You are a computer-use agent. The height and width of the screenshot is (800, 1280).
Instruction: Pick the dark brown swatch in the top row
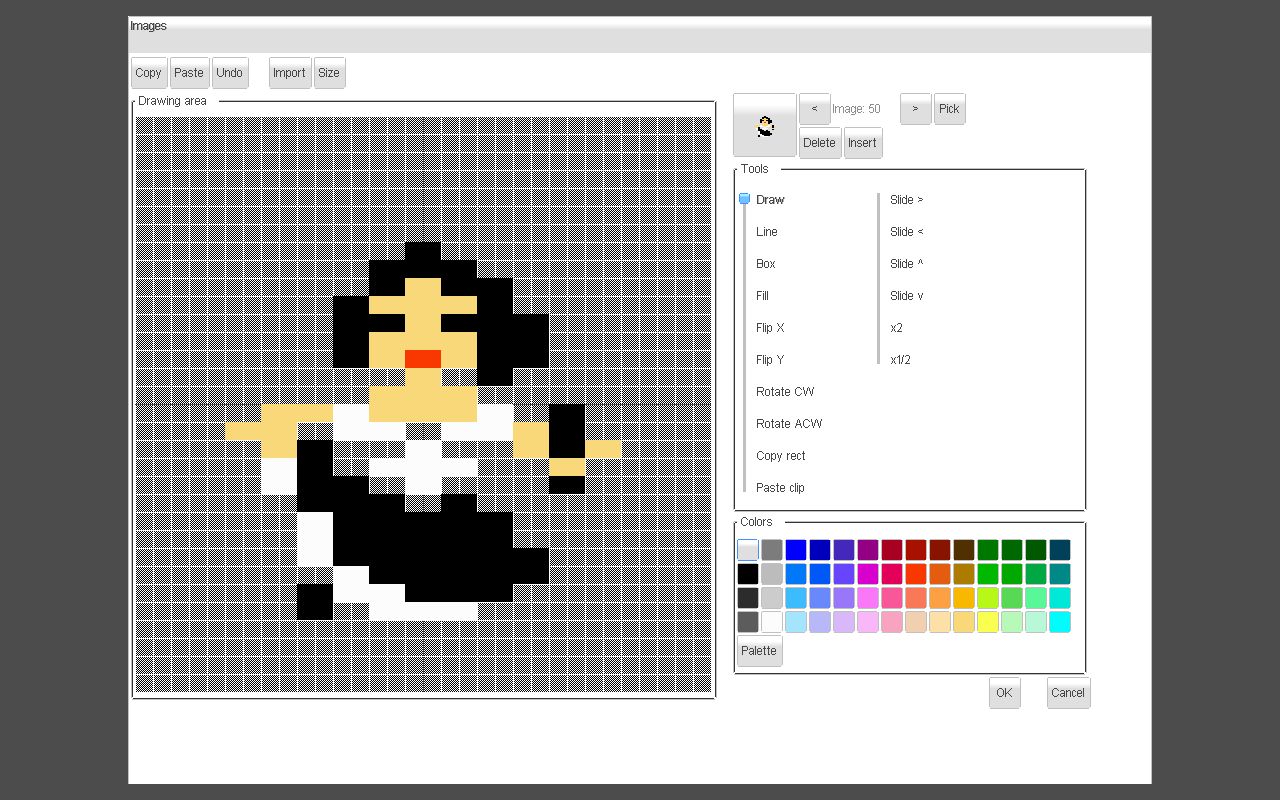coord(964,550)
